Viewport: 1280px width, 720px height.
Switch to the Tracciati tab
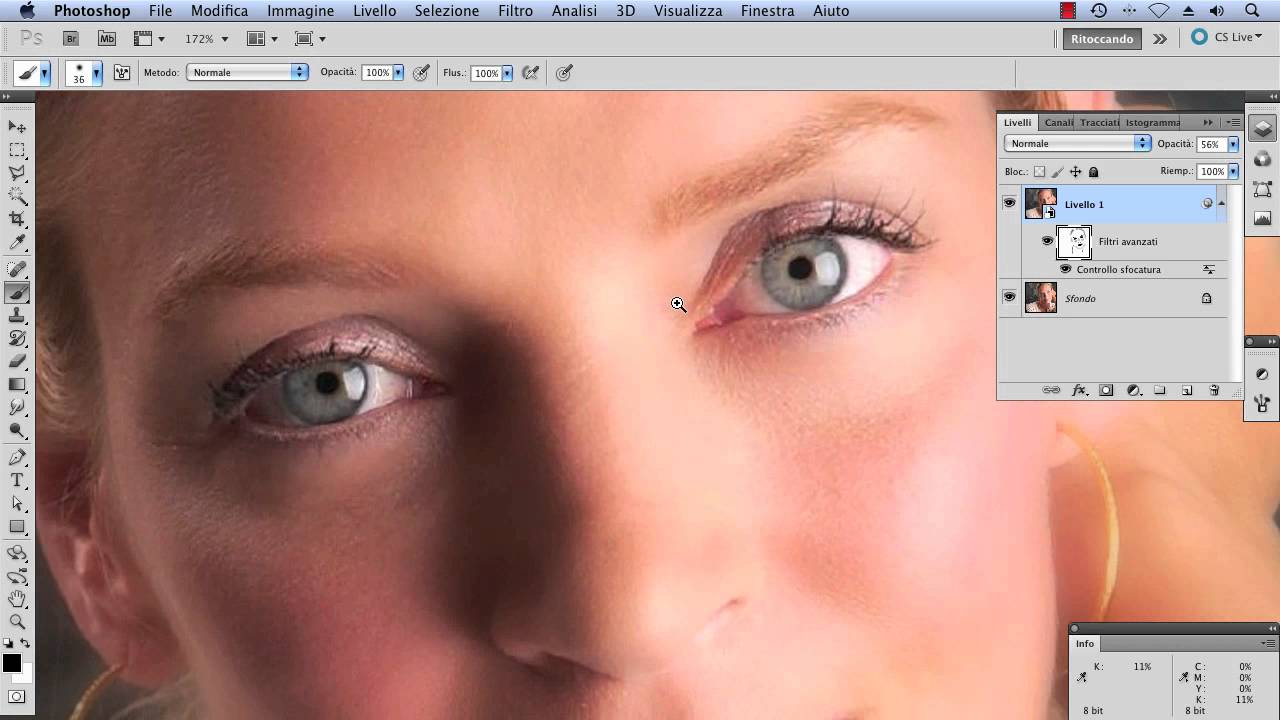[1099, 122]
